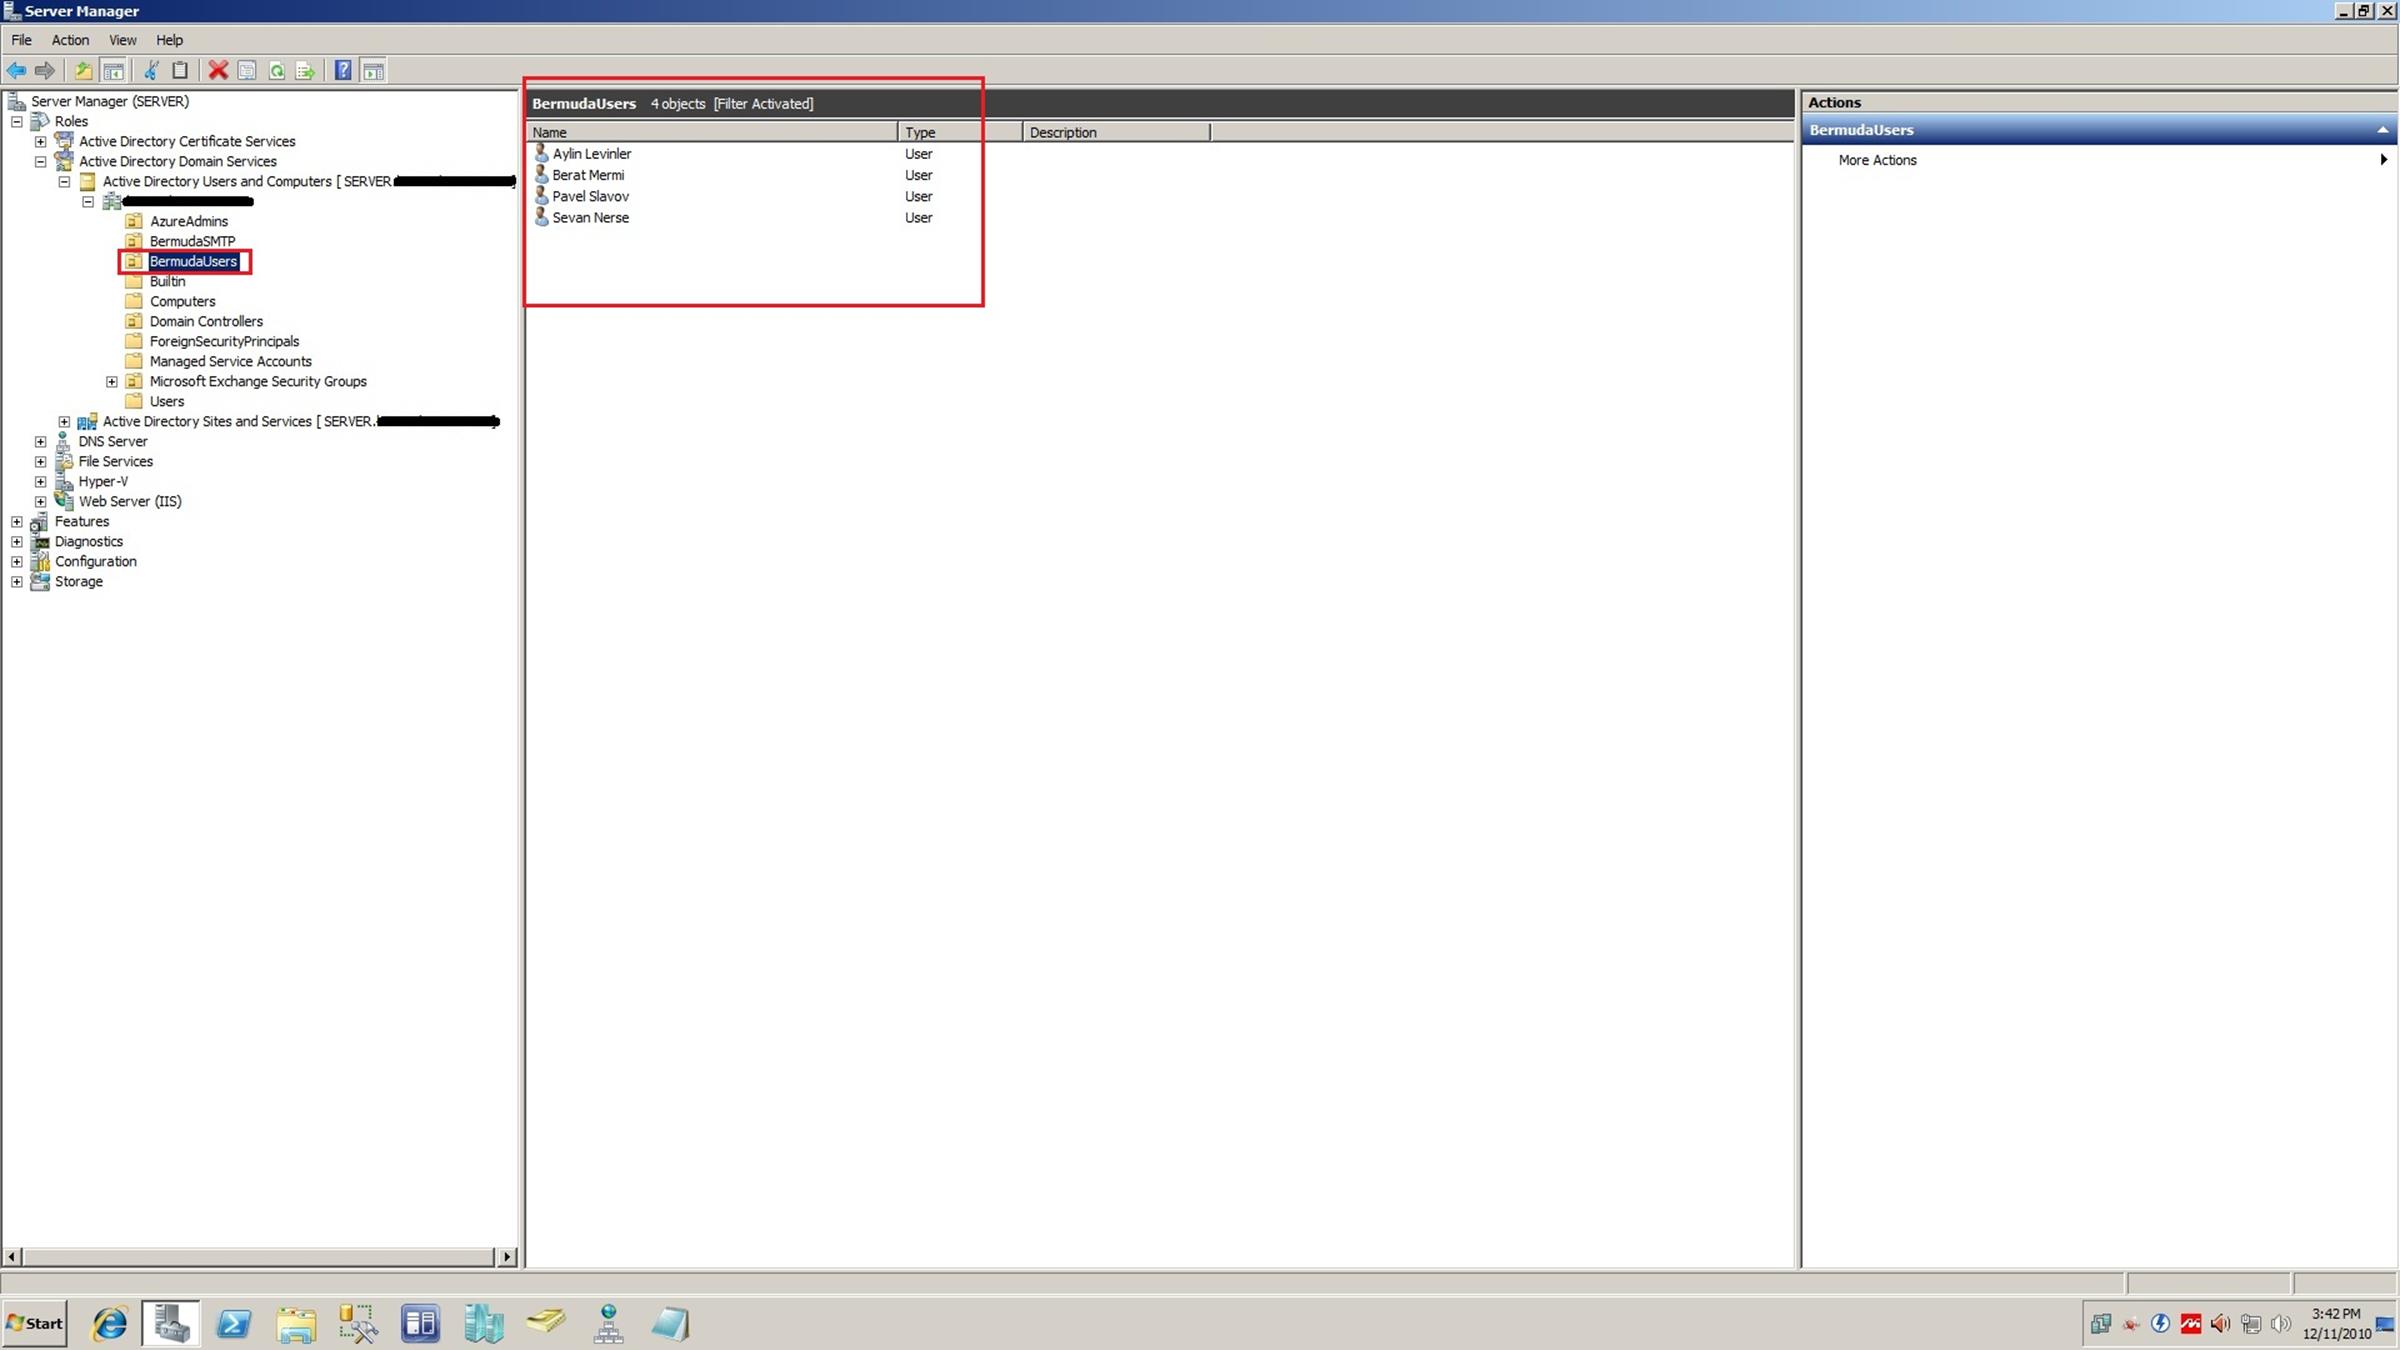The width and height of the screenshot is (2400, 1350).
Task: Select user Berat Mermi
Action: coord(587,175)
